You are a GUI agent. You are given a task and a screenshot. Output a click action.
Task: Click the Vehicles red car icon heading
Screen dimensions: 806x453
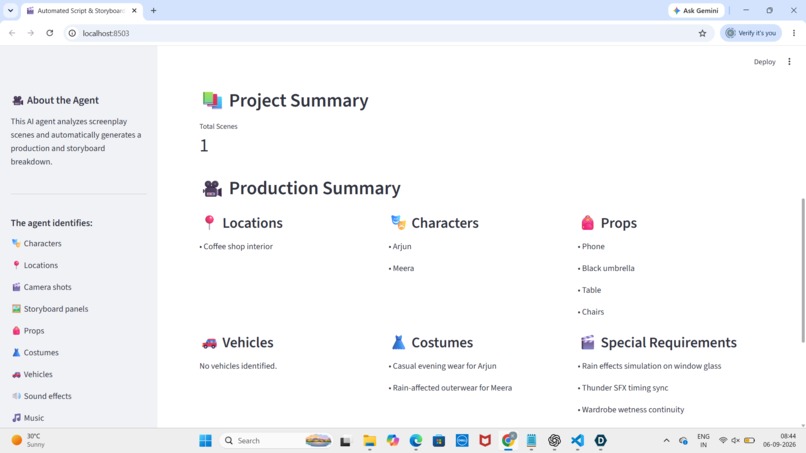209,343
